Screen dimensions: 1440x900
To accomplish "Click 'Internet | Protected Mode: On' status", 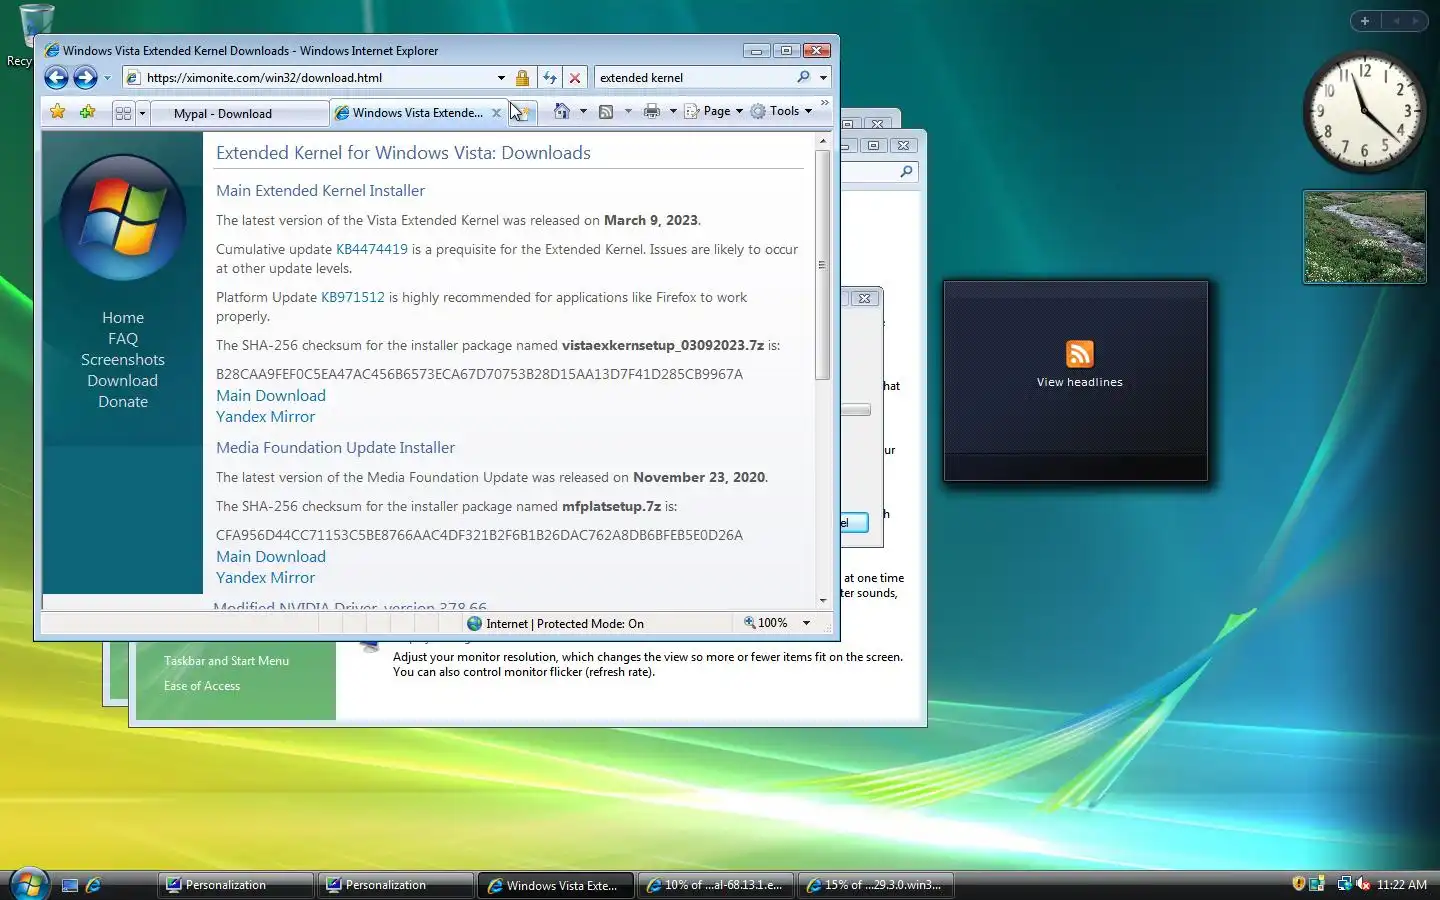I will pos(555,623).
